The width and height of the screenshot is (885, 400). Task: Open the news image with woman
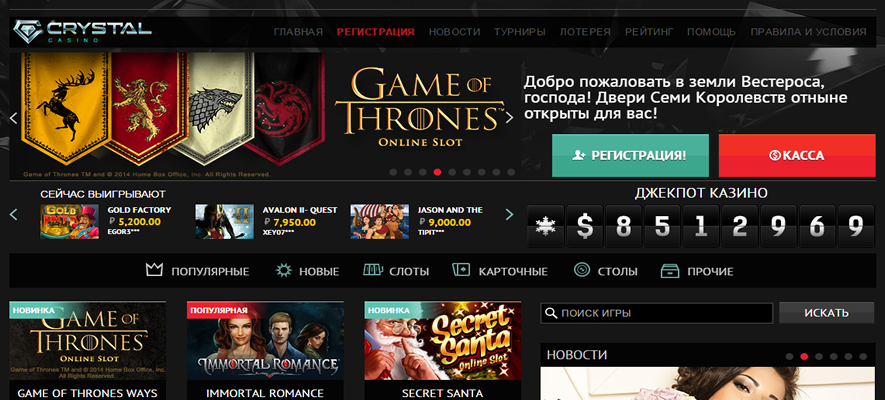708,384
